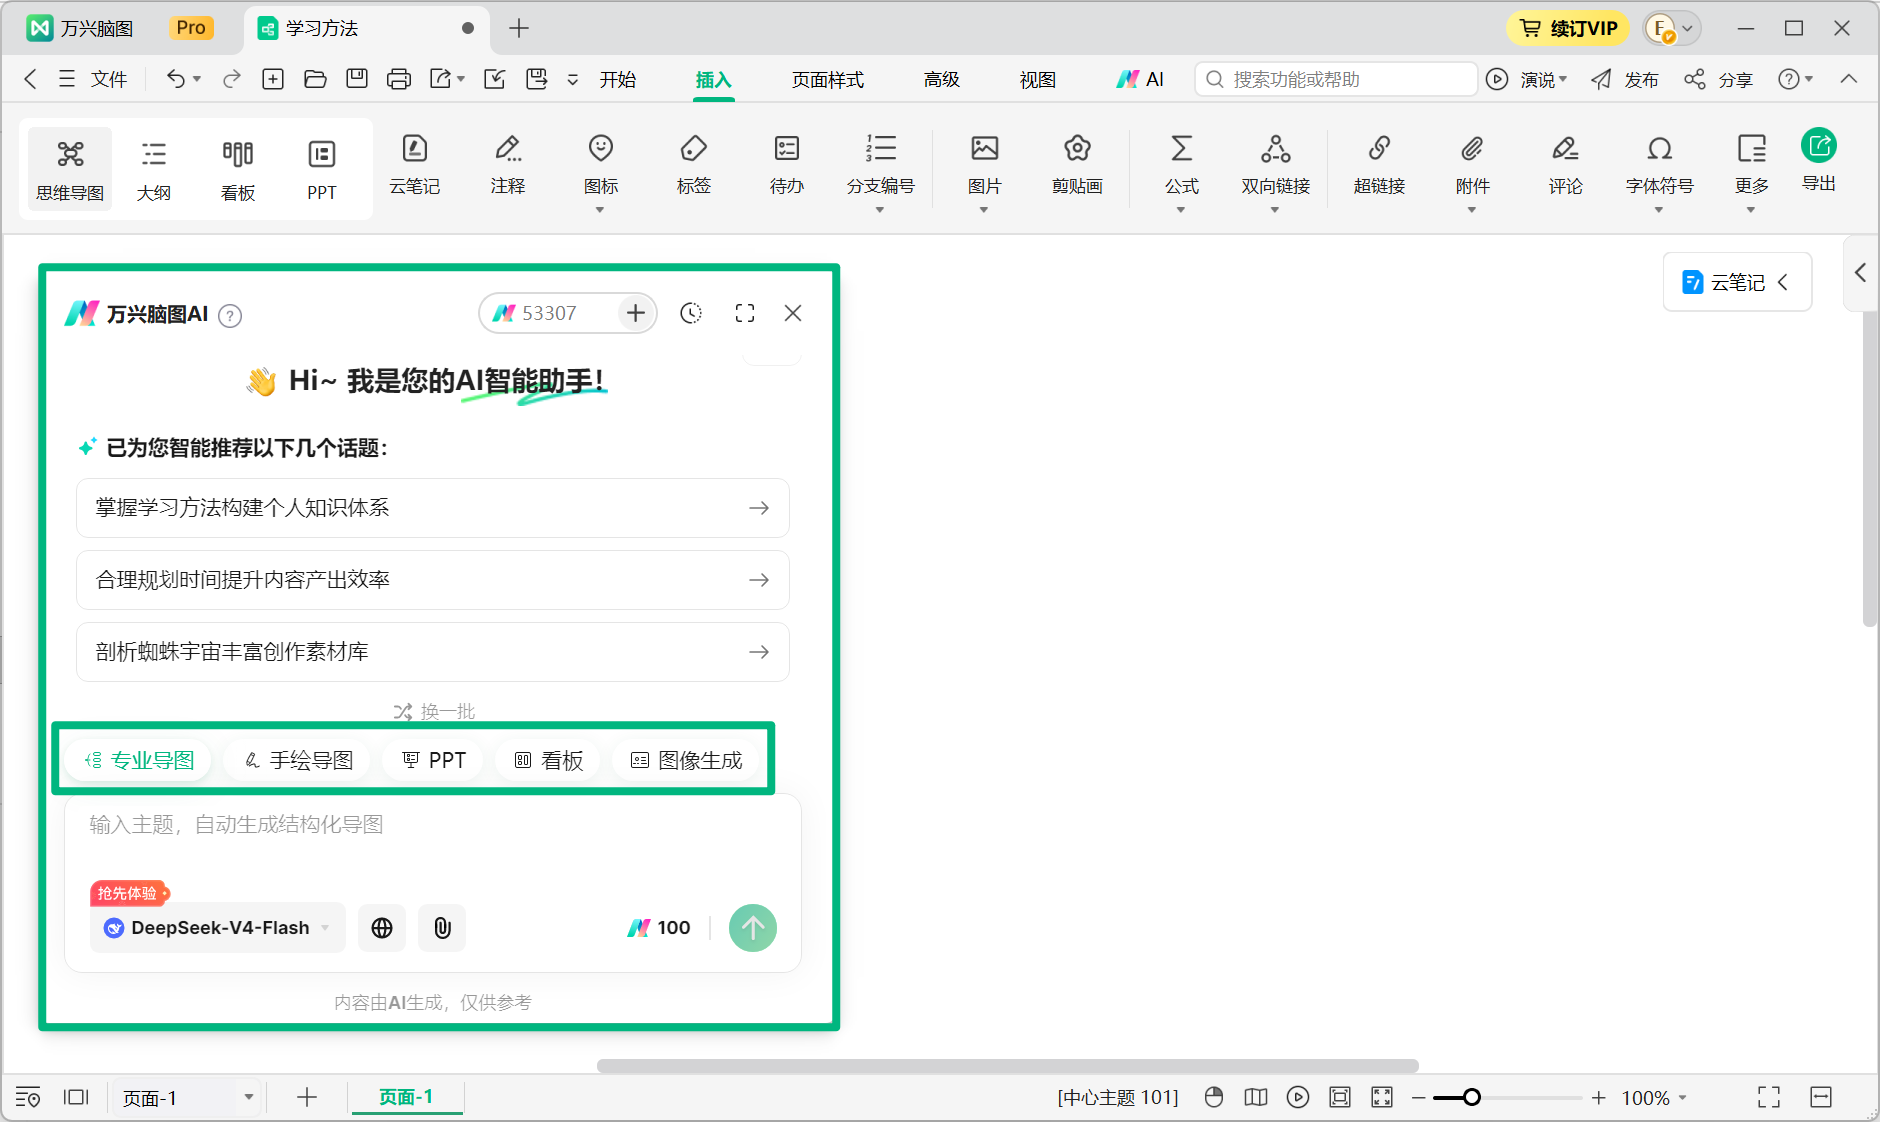Switch to 思维导图 mind map view
Screen dimensions: 1880x1122
[70, 169]
